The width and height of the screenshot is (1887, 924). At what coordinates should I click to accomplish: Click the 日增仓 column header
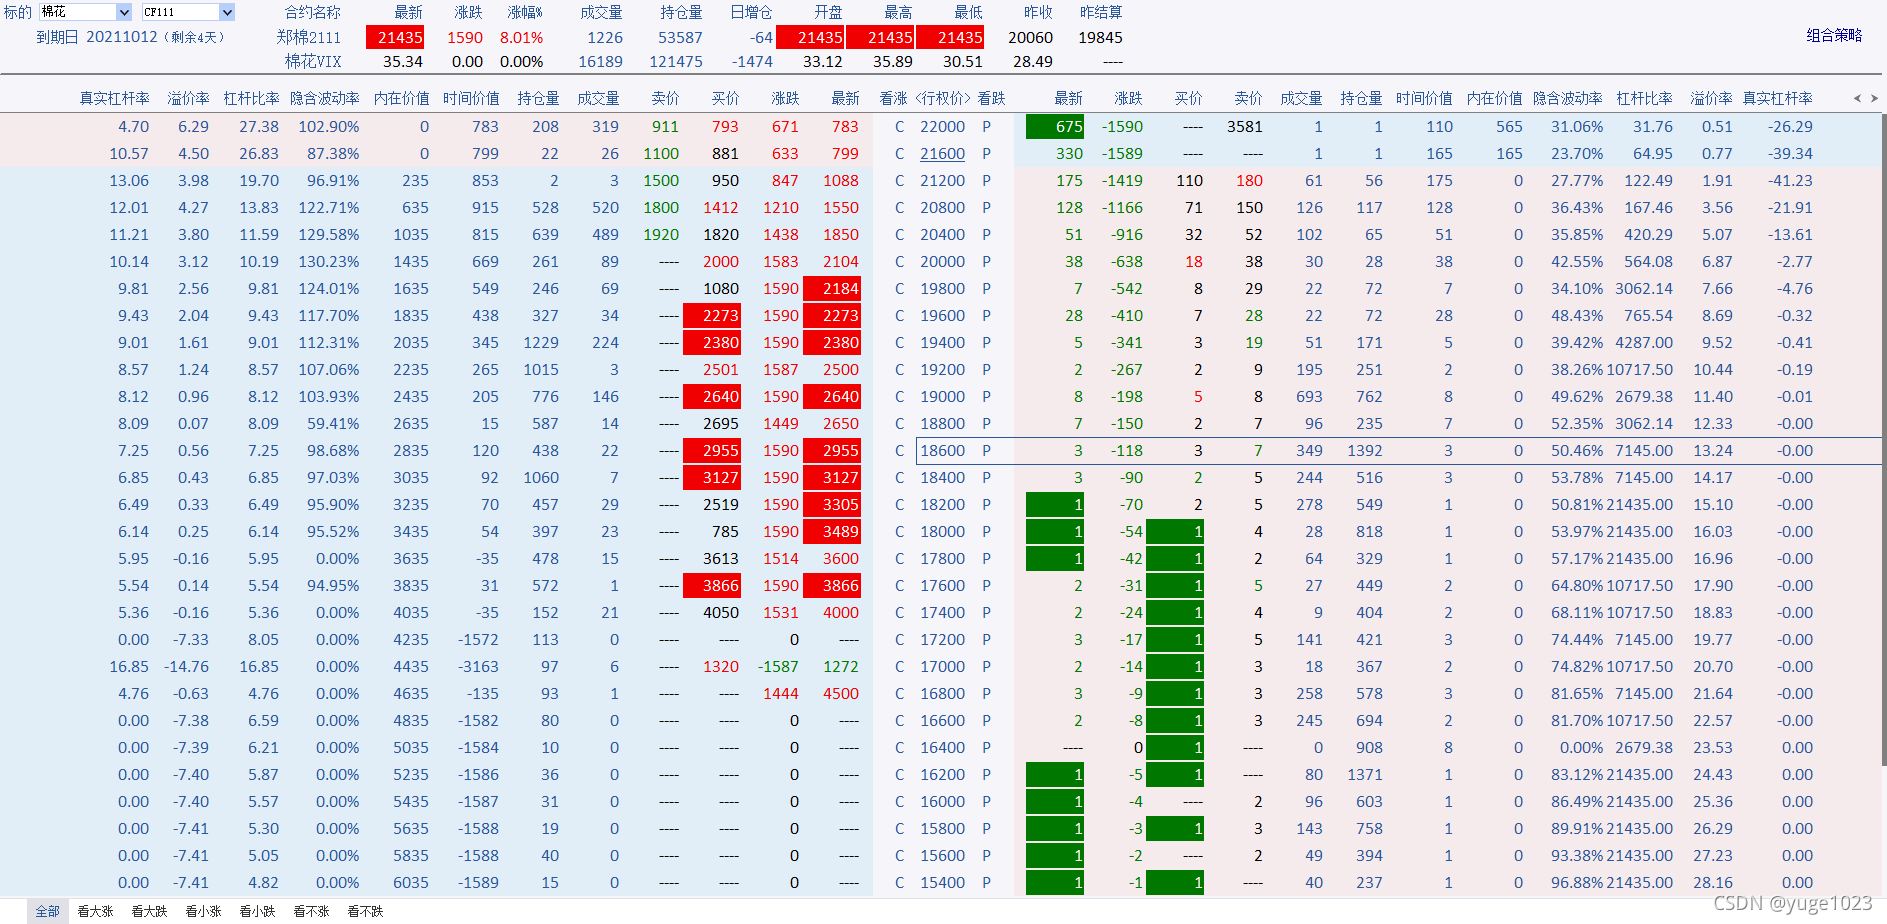(751, 12)
